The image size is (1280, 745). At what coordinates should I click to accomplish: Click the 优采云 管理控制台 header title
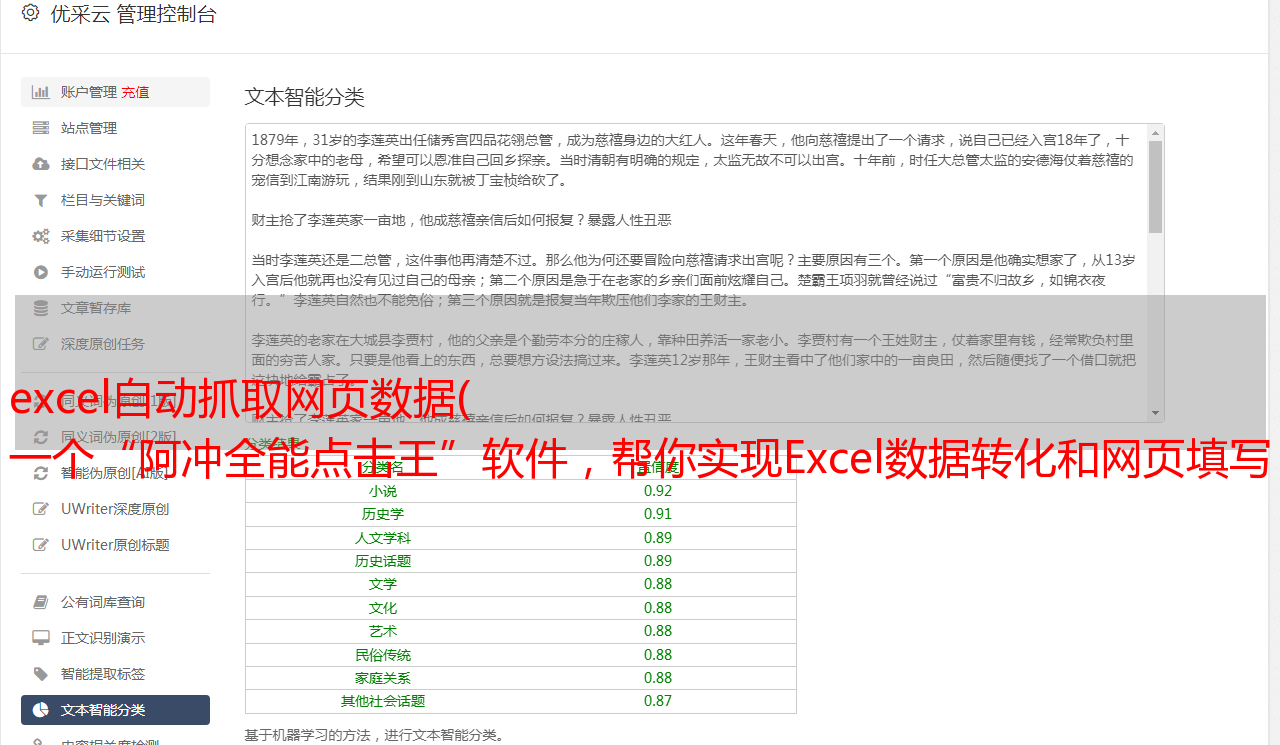[133, 14]
